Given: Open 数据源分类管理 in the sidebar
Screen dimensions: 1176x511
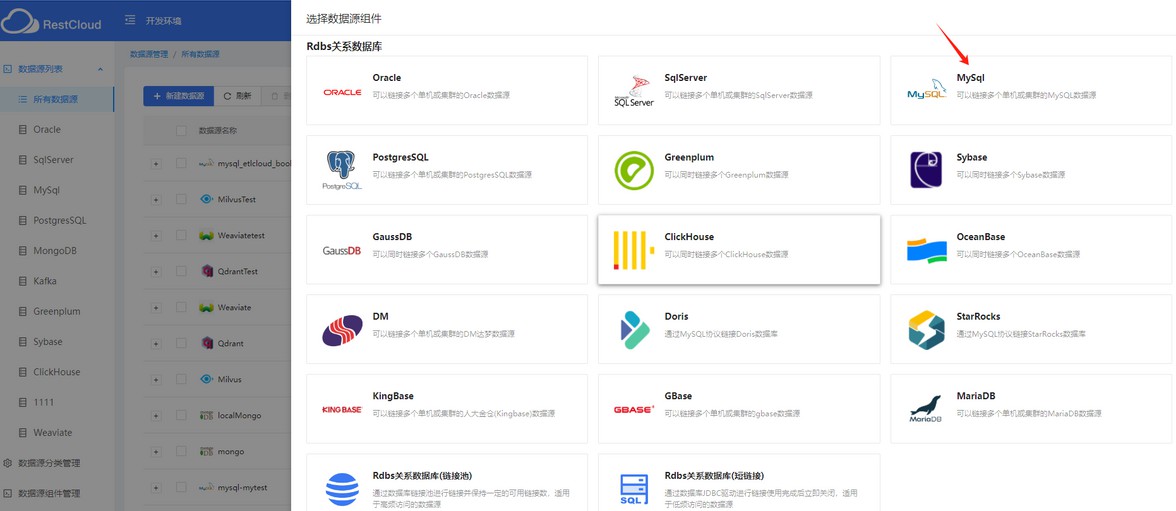Looking at the screenshot, I should pyautogui.click(x=57, y=463).
